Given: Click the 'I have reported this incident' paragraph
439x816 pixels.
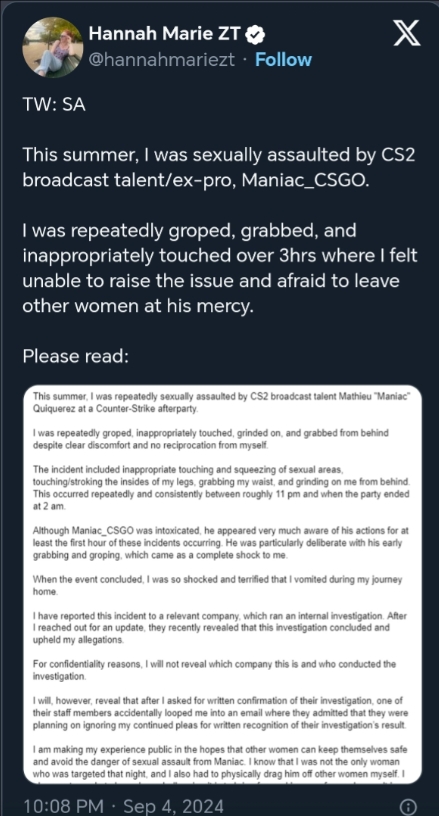Looking at the screenshot, I should pyautogui.click(x=220, y=628).
